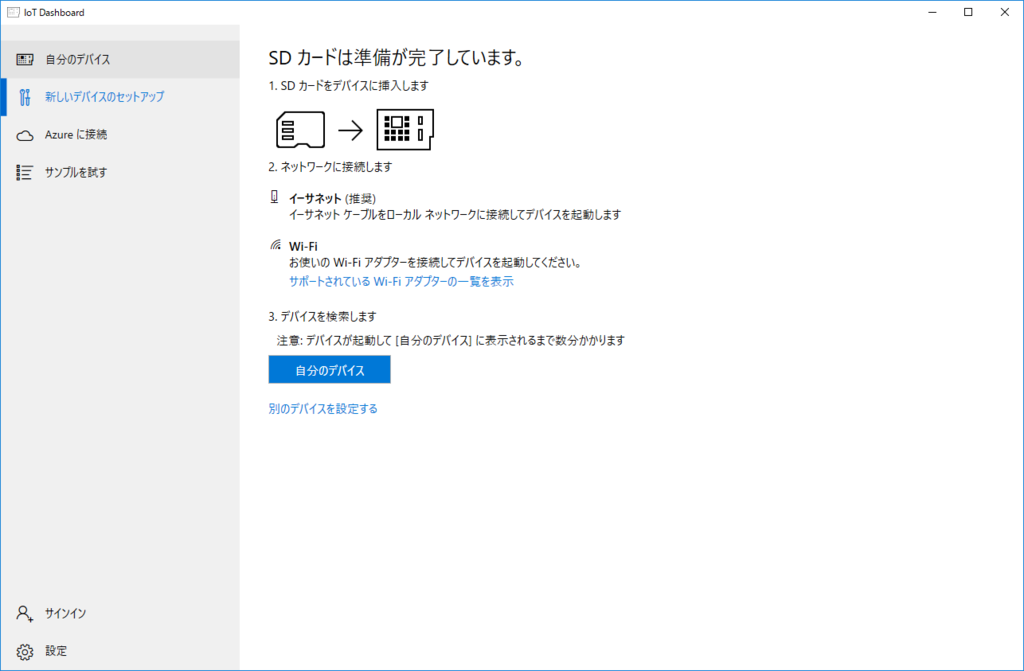Click the gear icon for 設定
This screenshot has height=671, width=1024.
(25, 651)
